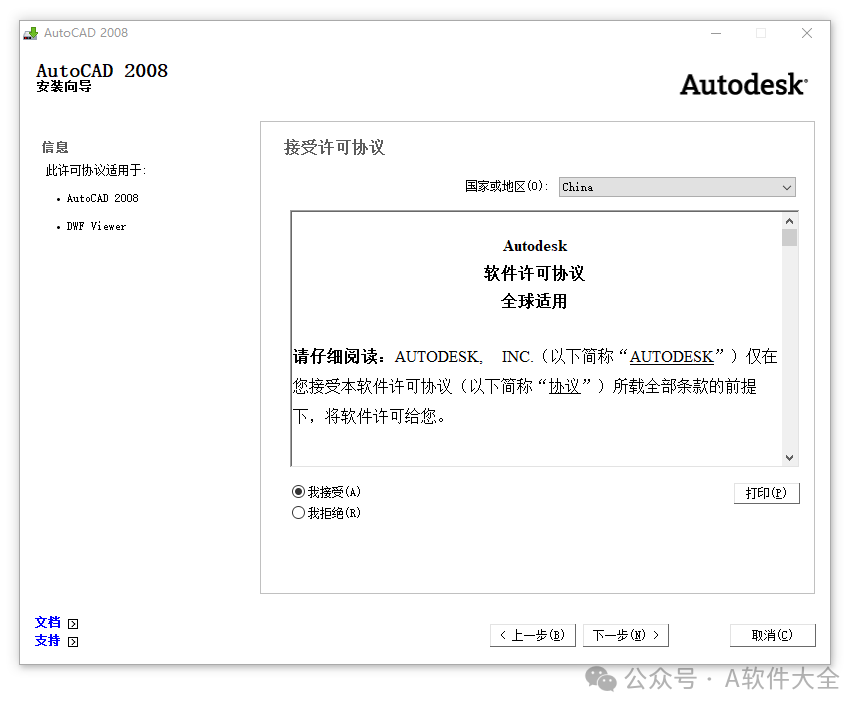The width and height of the screenshot is (867, 713).
Task: Click the arrow icon beside 支持
Action: pos(73,642)
